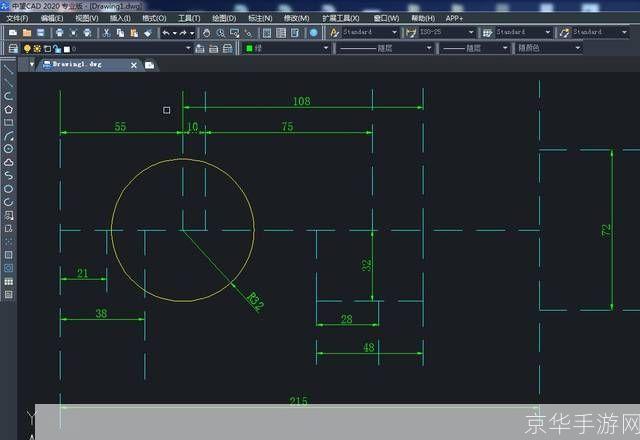640x440 pixels.
Task: Create a new drawing from the toolbar
Action: pos(13,33)
